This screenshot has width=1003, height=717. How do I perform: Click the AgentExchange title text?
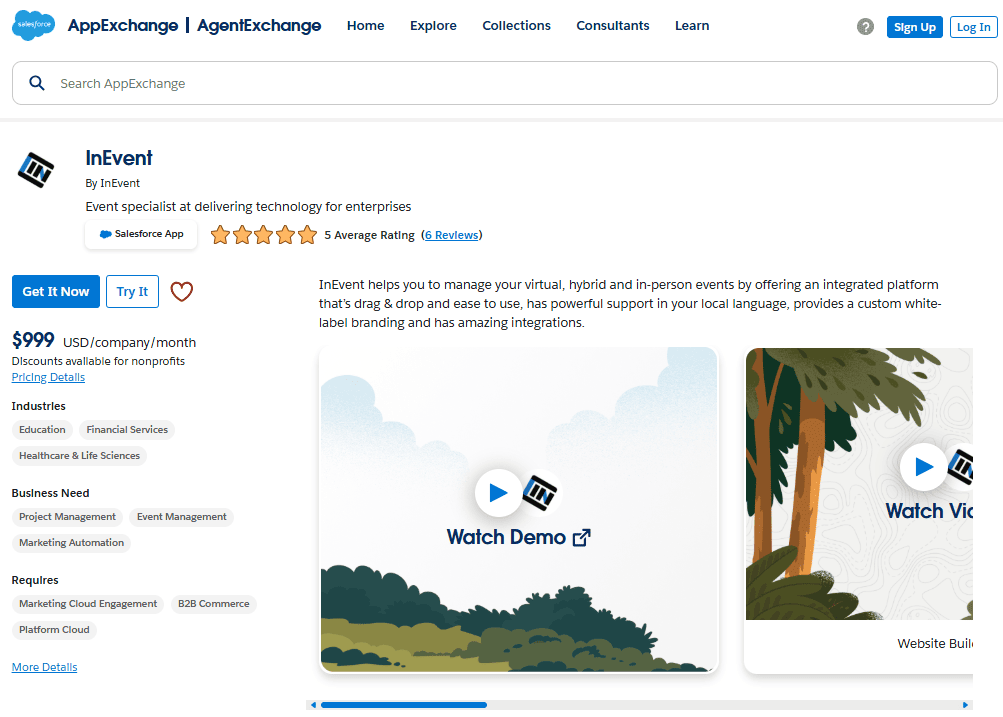point(259,26)
